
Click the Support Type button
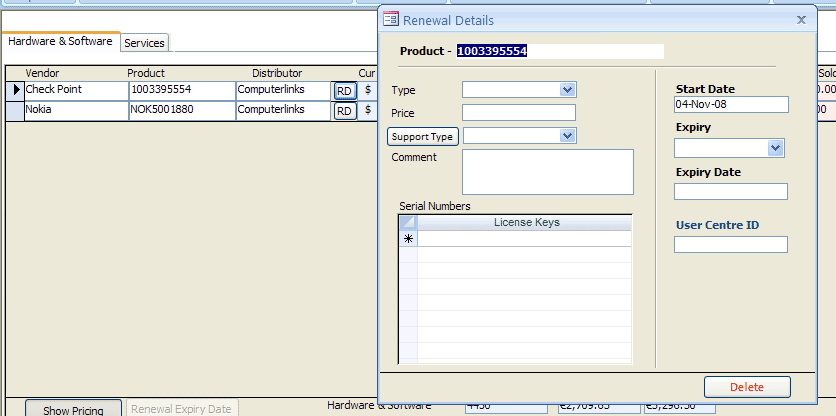[x=422, y=137]
